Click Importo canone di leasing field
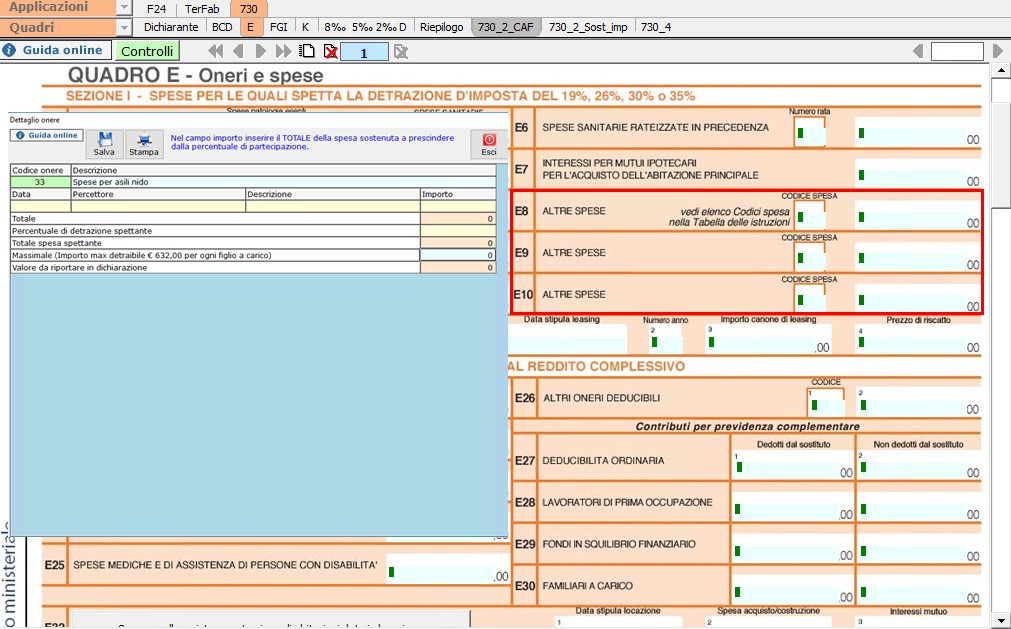 tap(767, 340)
